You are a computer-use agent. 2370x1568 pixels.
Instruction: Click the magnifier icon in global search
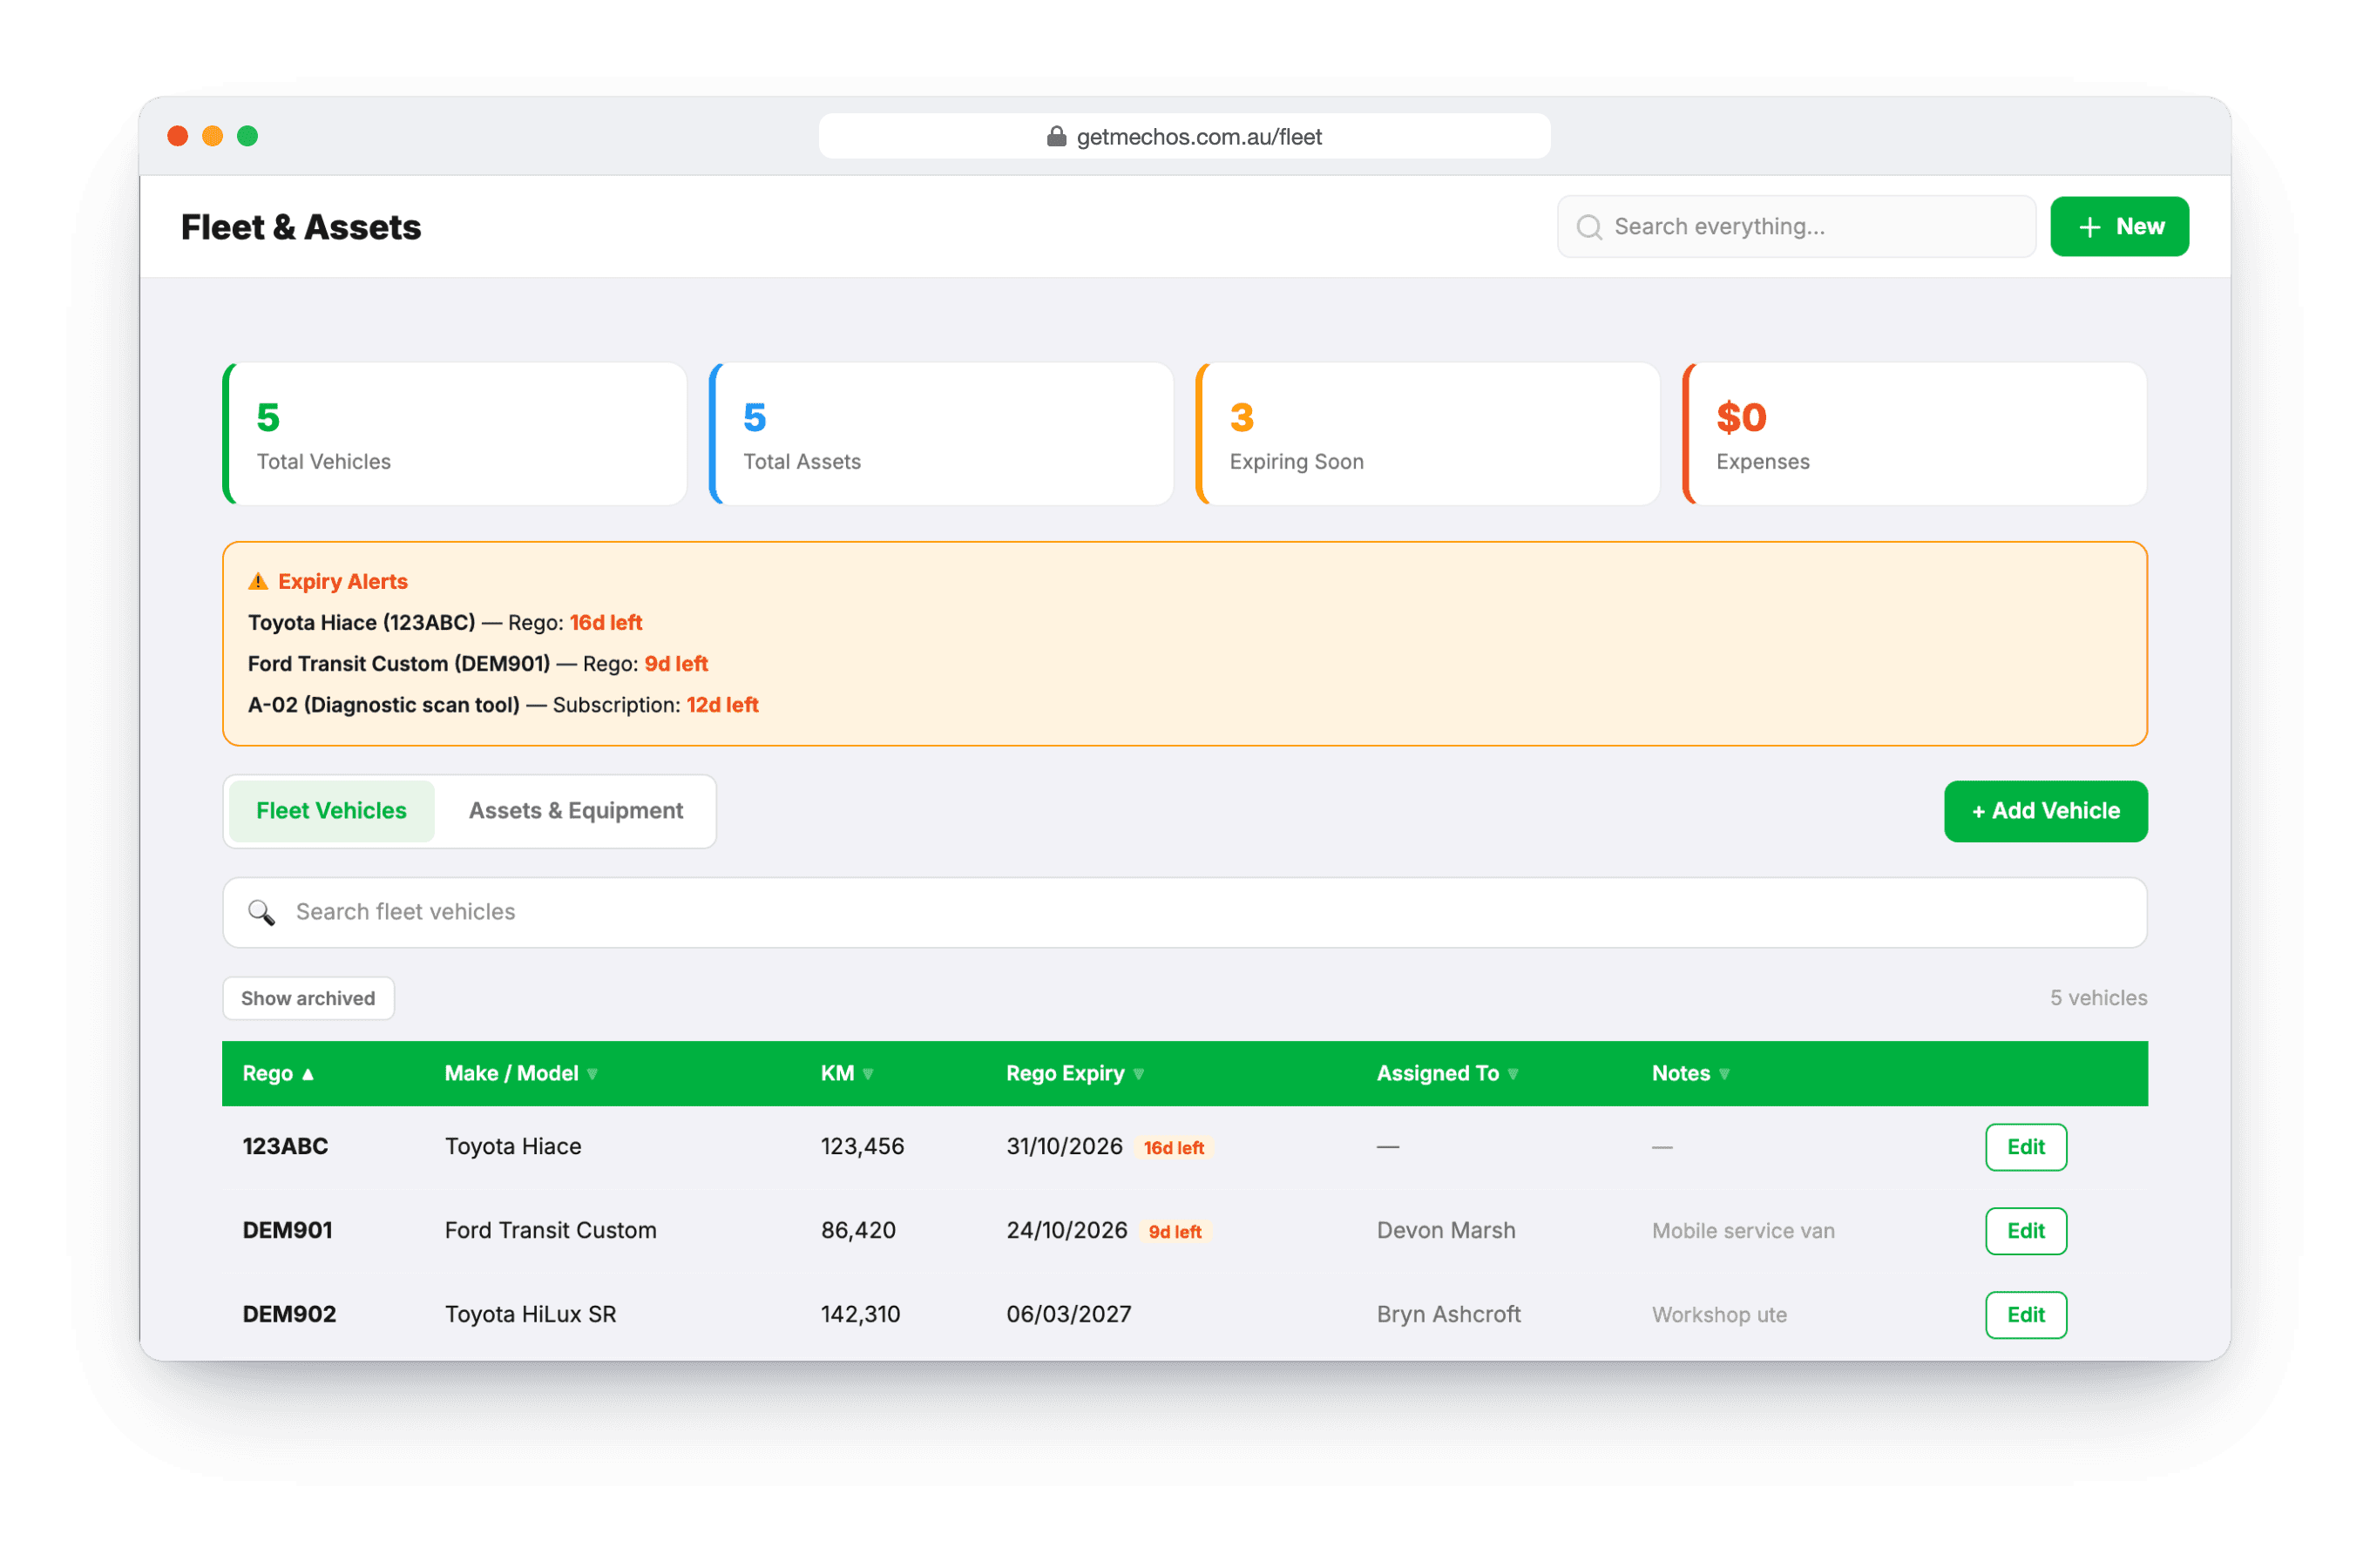click(1589, 227)
